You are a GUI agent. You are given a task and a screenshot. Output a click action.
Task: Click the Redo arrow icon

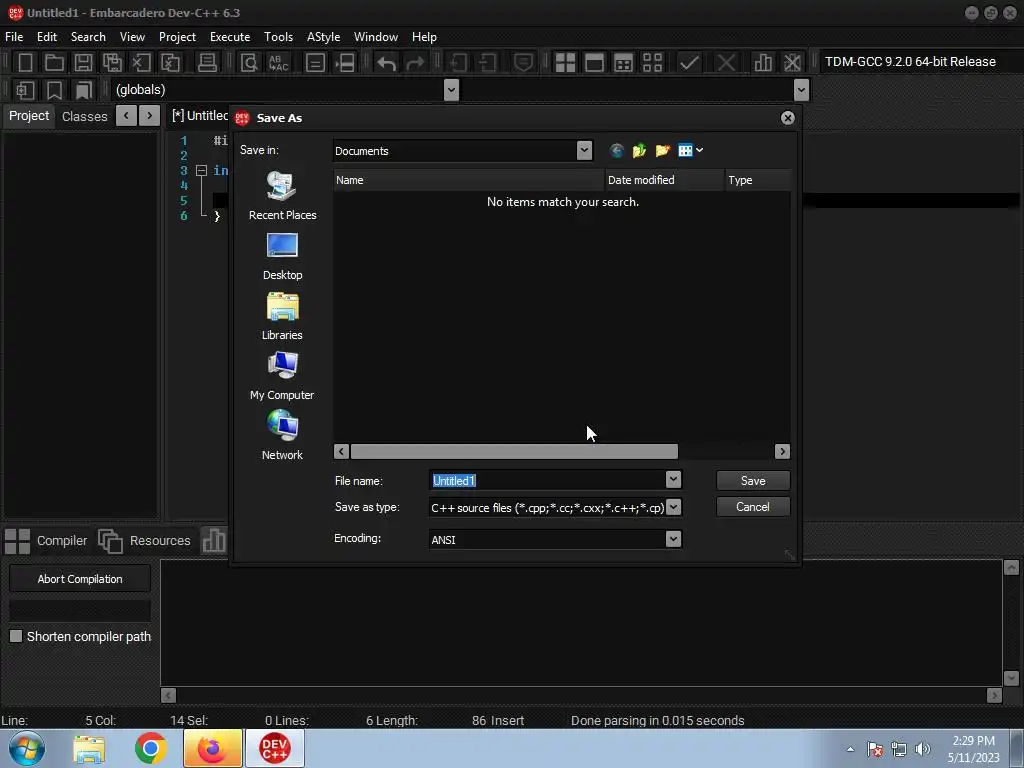[x=415, y=63]
